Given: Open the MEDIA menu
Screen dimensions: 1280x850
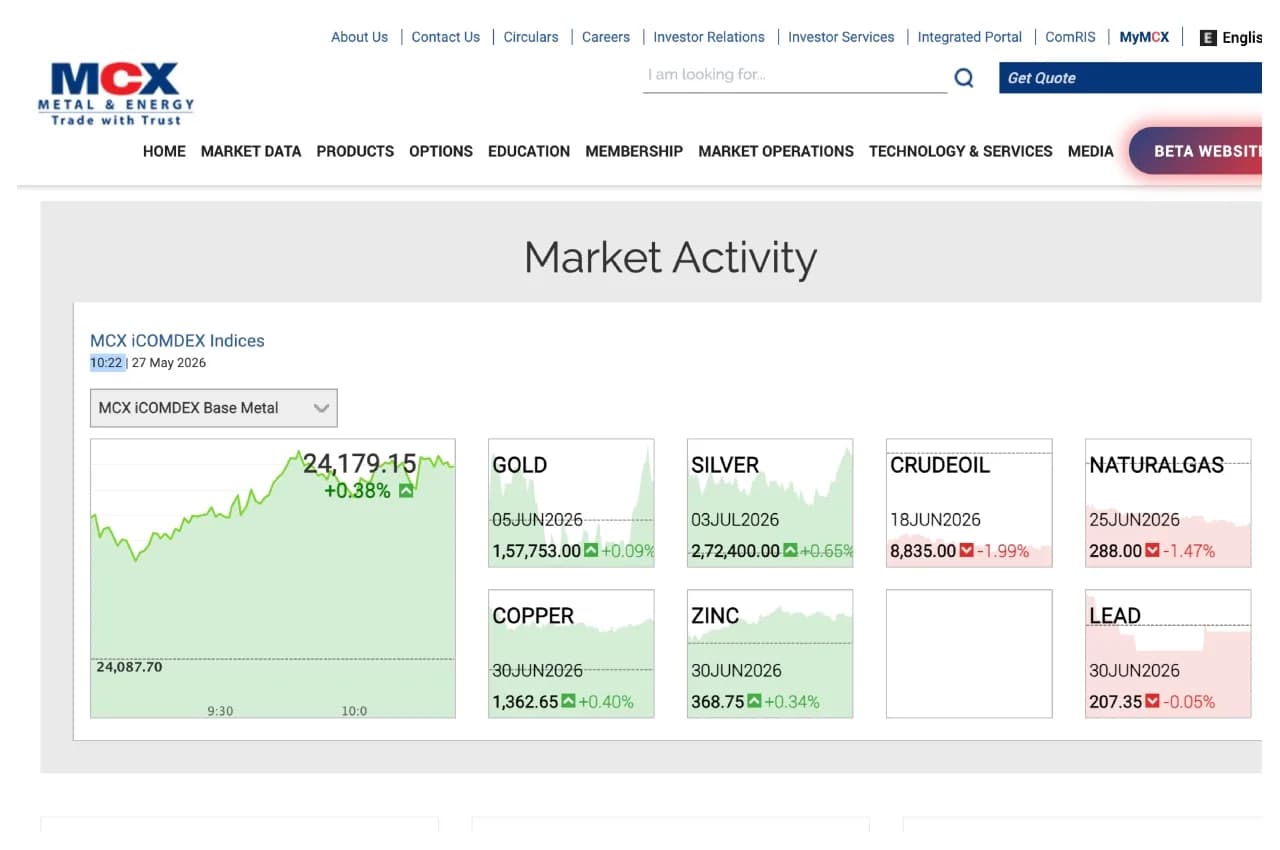Looking at the screenshot, I should click(x=1091, y=151).
